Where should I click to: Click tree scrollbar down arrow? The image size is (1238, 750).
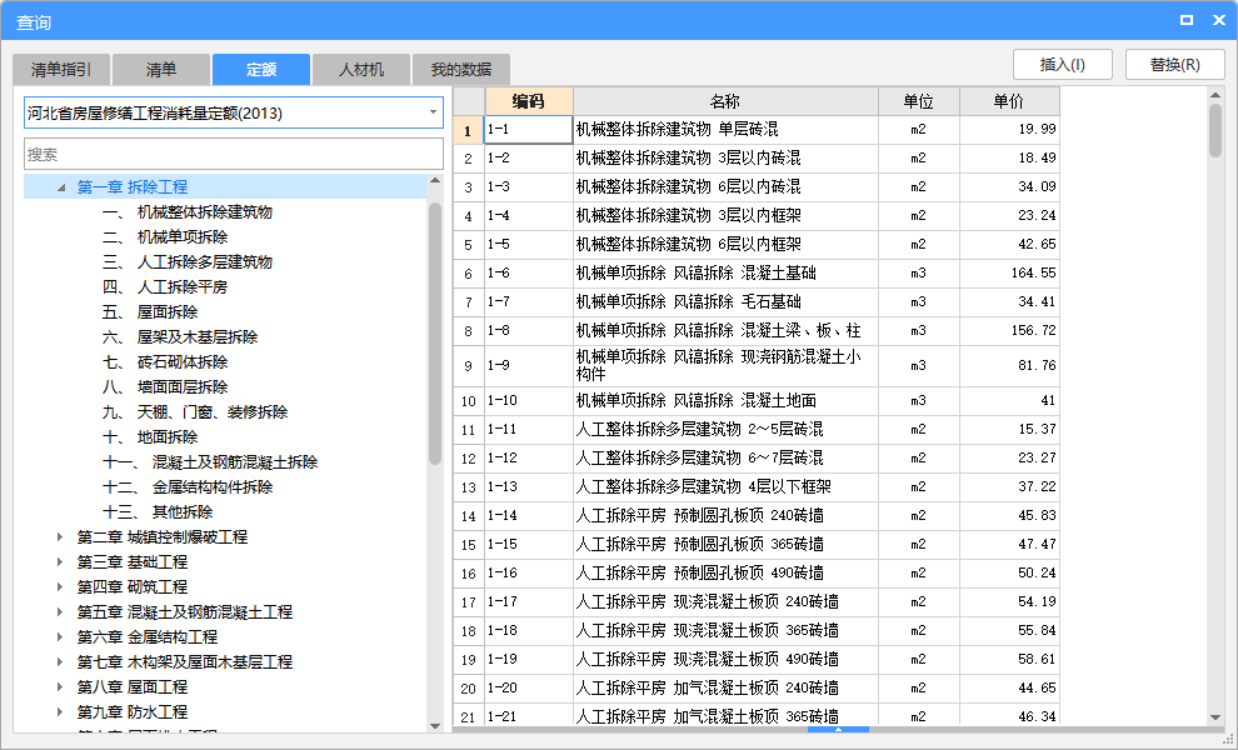[x=435, y=726]
